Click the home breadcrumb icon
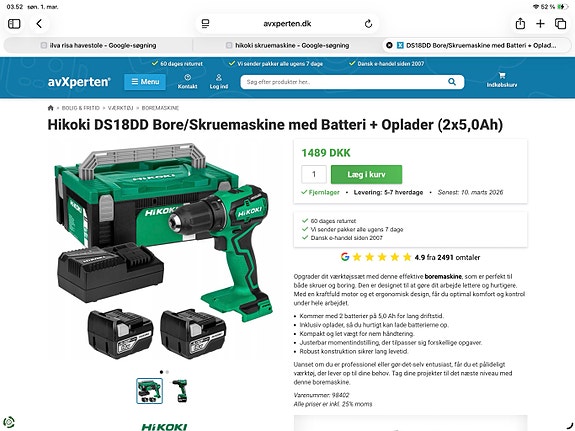Screen dimensions: 575x431 pyautogui.click(x=51, y=108)
